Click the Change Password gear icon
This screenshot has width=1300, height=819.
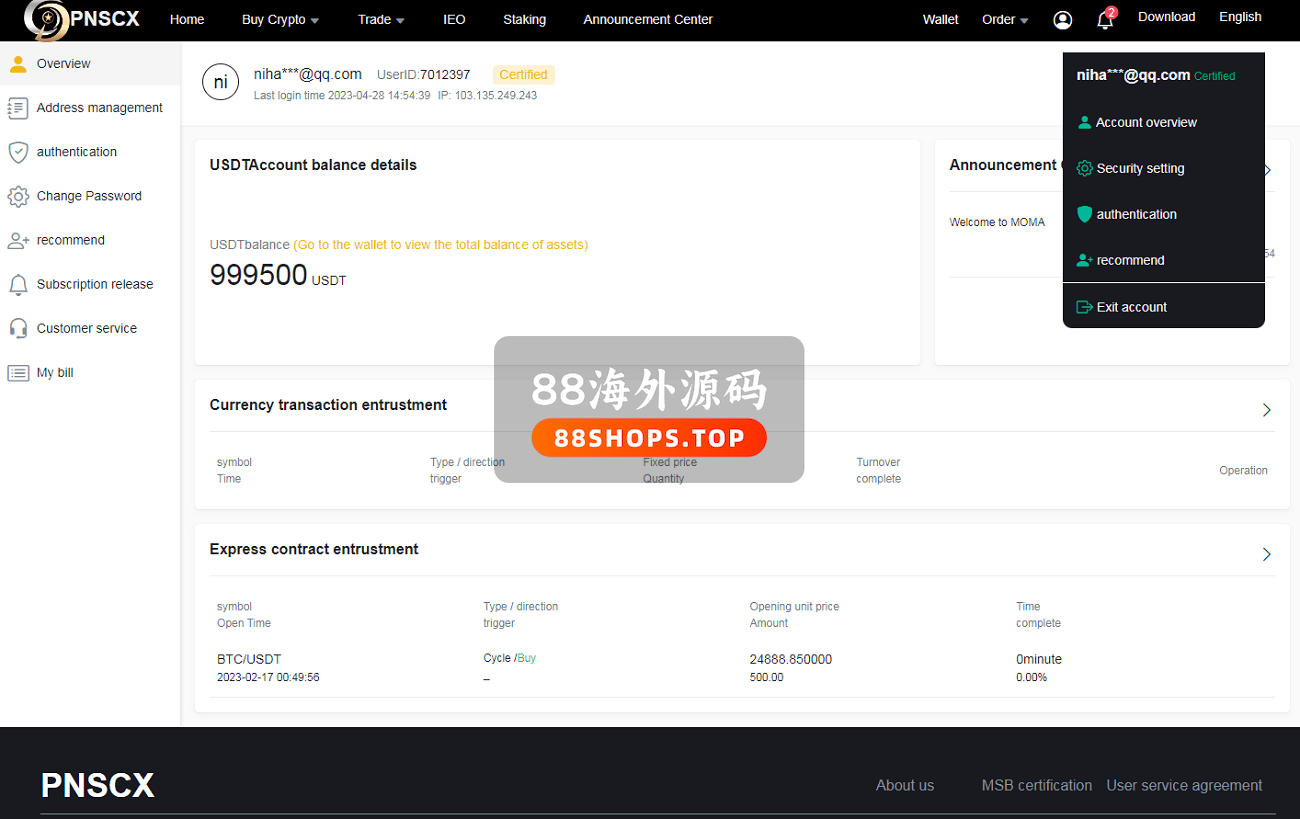(17, 196)
